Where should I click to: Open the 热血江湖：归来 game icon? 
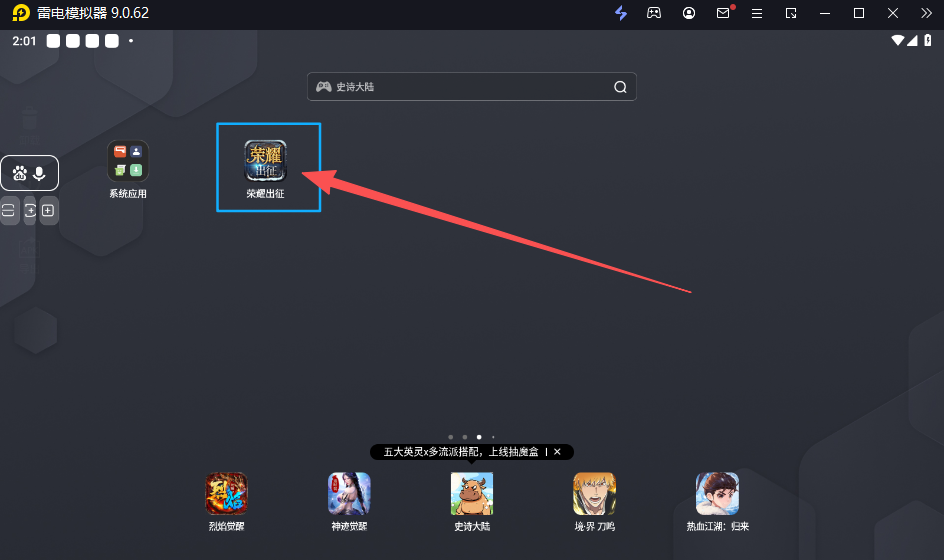pyautogui.click(x=717, y=493)
